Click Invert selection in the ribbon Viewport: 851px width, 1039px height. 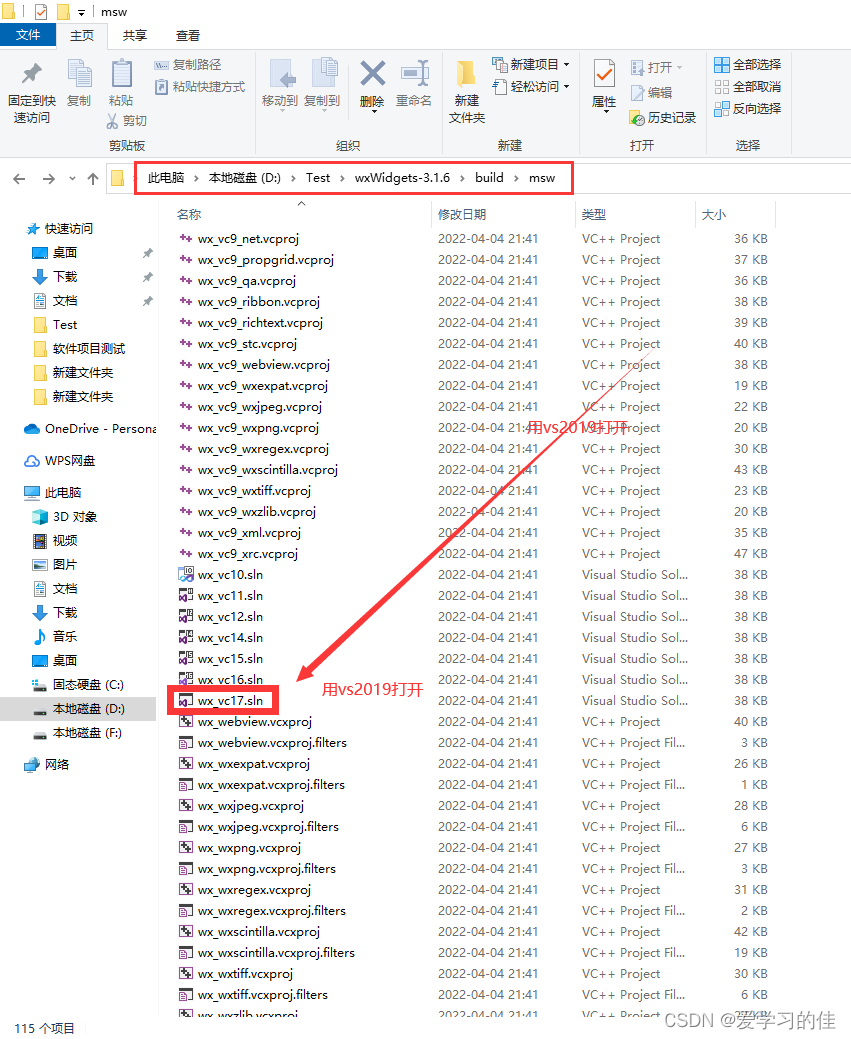748,109
